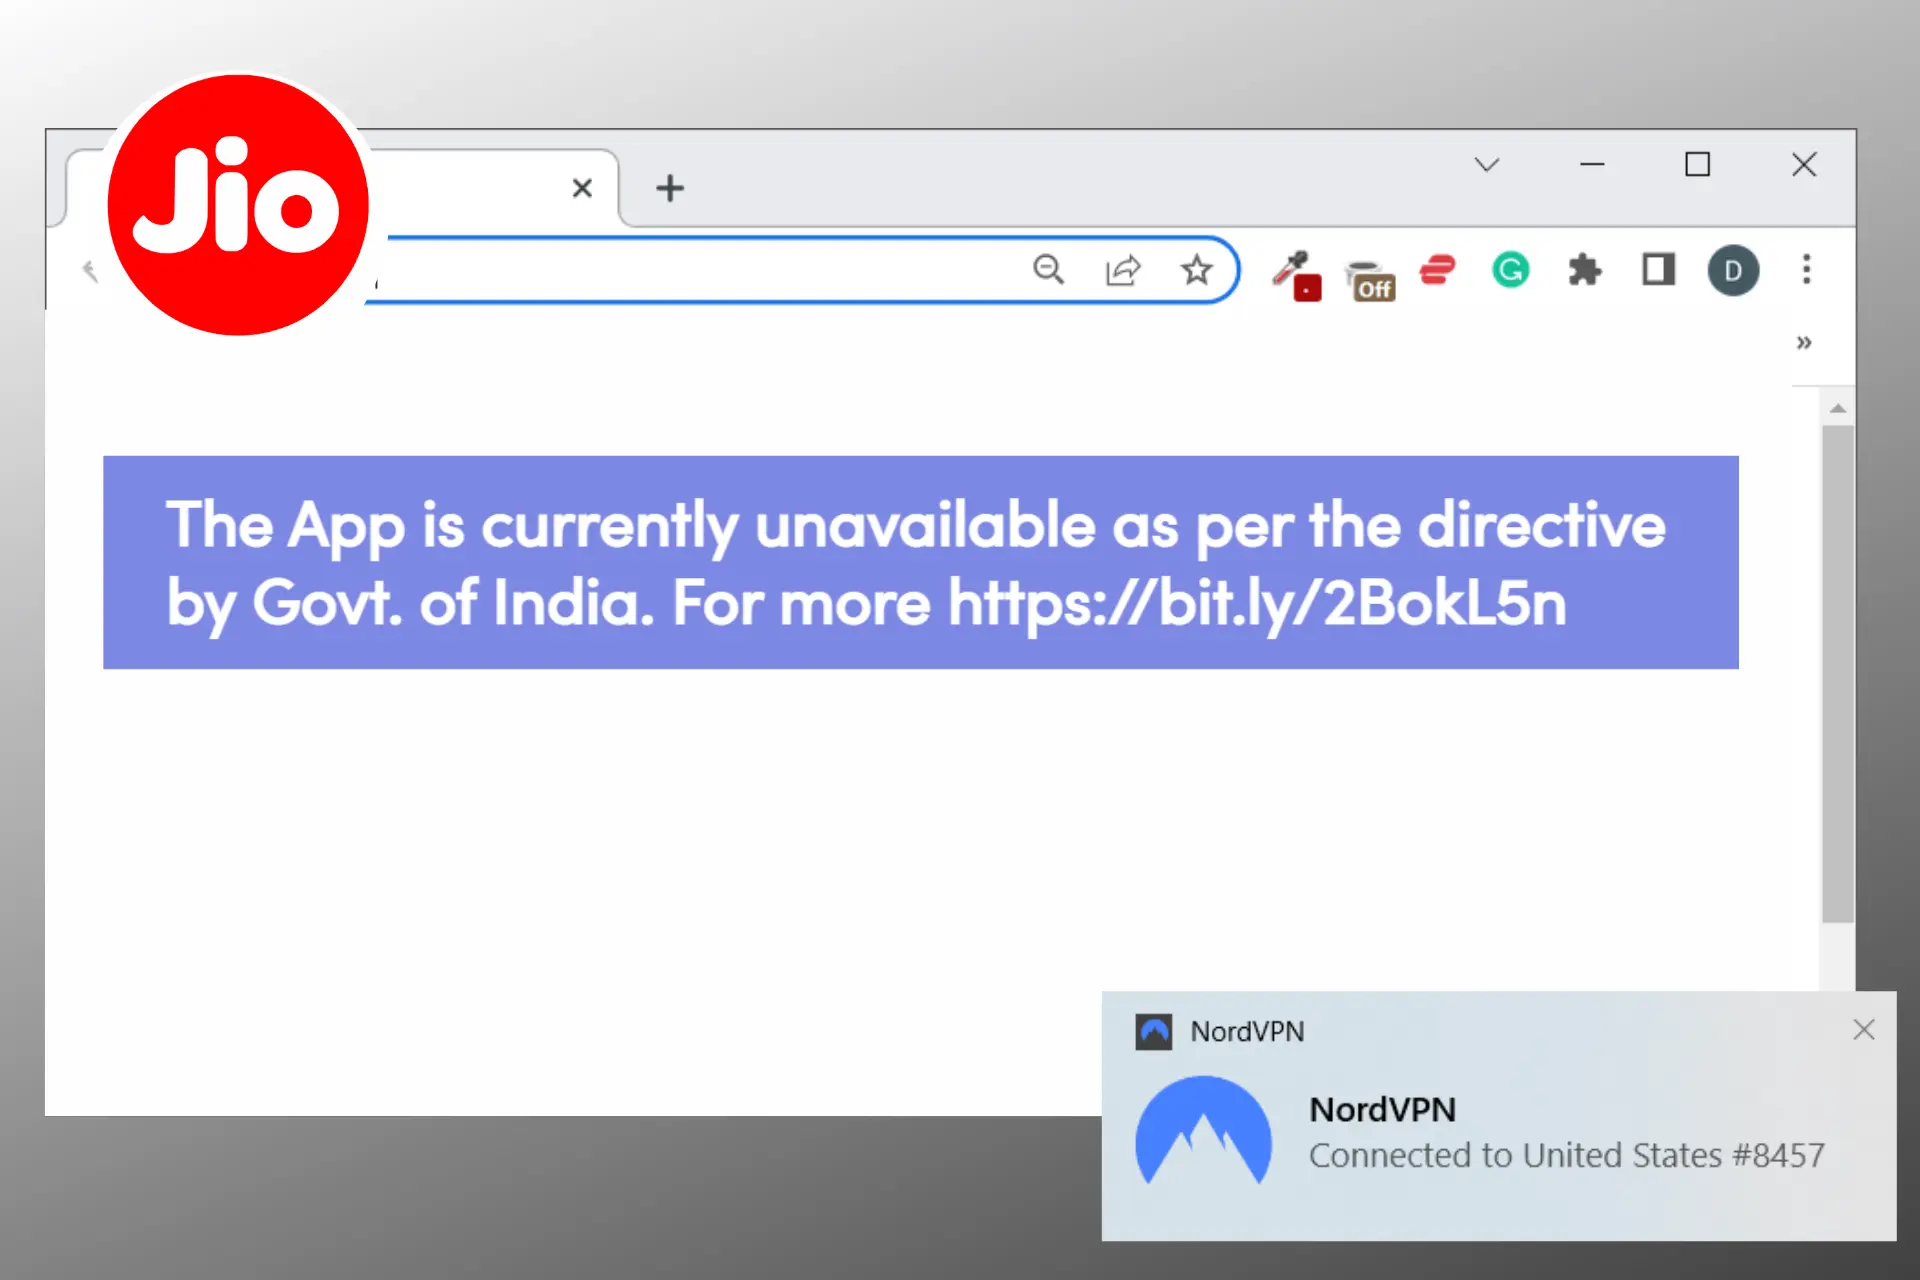Close the NordVPN notification popup
1920x1280 pixels.
[1863, 1029]
